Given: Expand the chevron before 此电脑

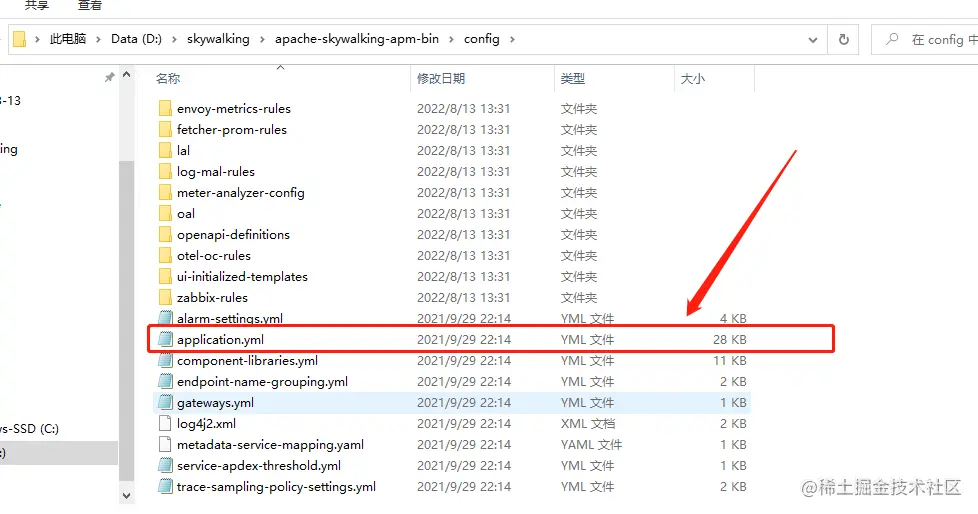Looking at the screenshot, I should [37, 39].
